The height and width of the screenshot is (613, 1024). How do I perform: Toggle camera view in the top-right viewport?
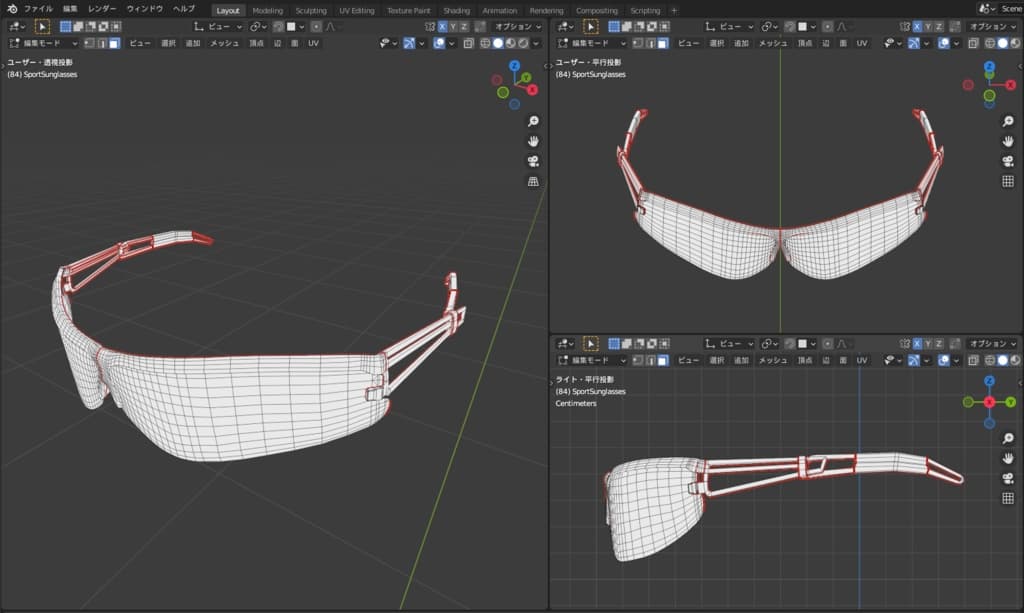[1008, 161]
